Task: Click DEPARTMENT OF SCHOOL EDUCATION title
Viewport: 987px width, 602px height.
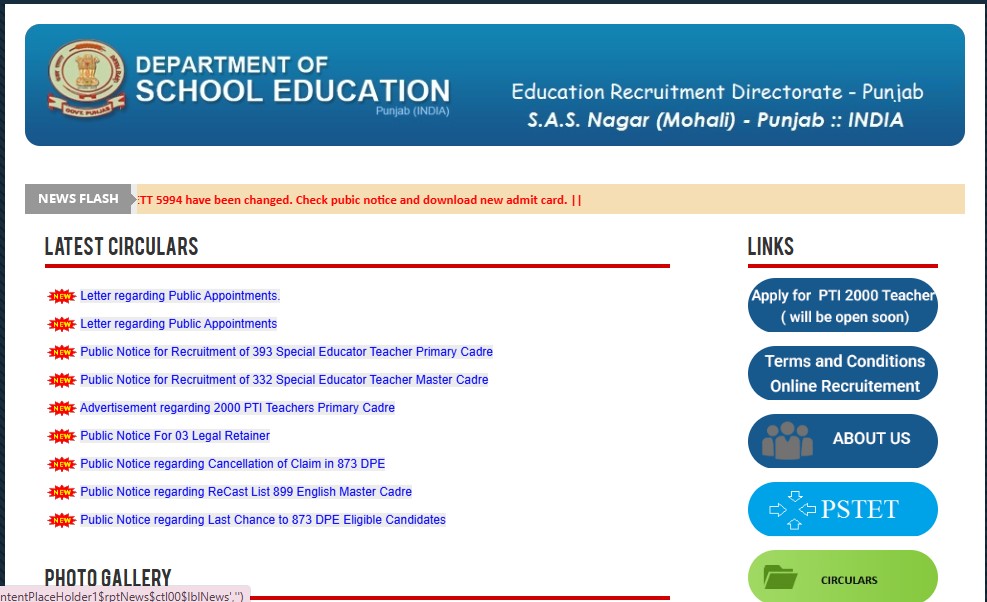Action: click(293, 80)
